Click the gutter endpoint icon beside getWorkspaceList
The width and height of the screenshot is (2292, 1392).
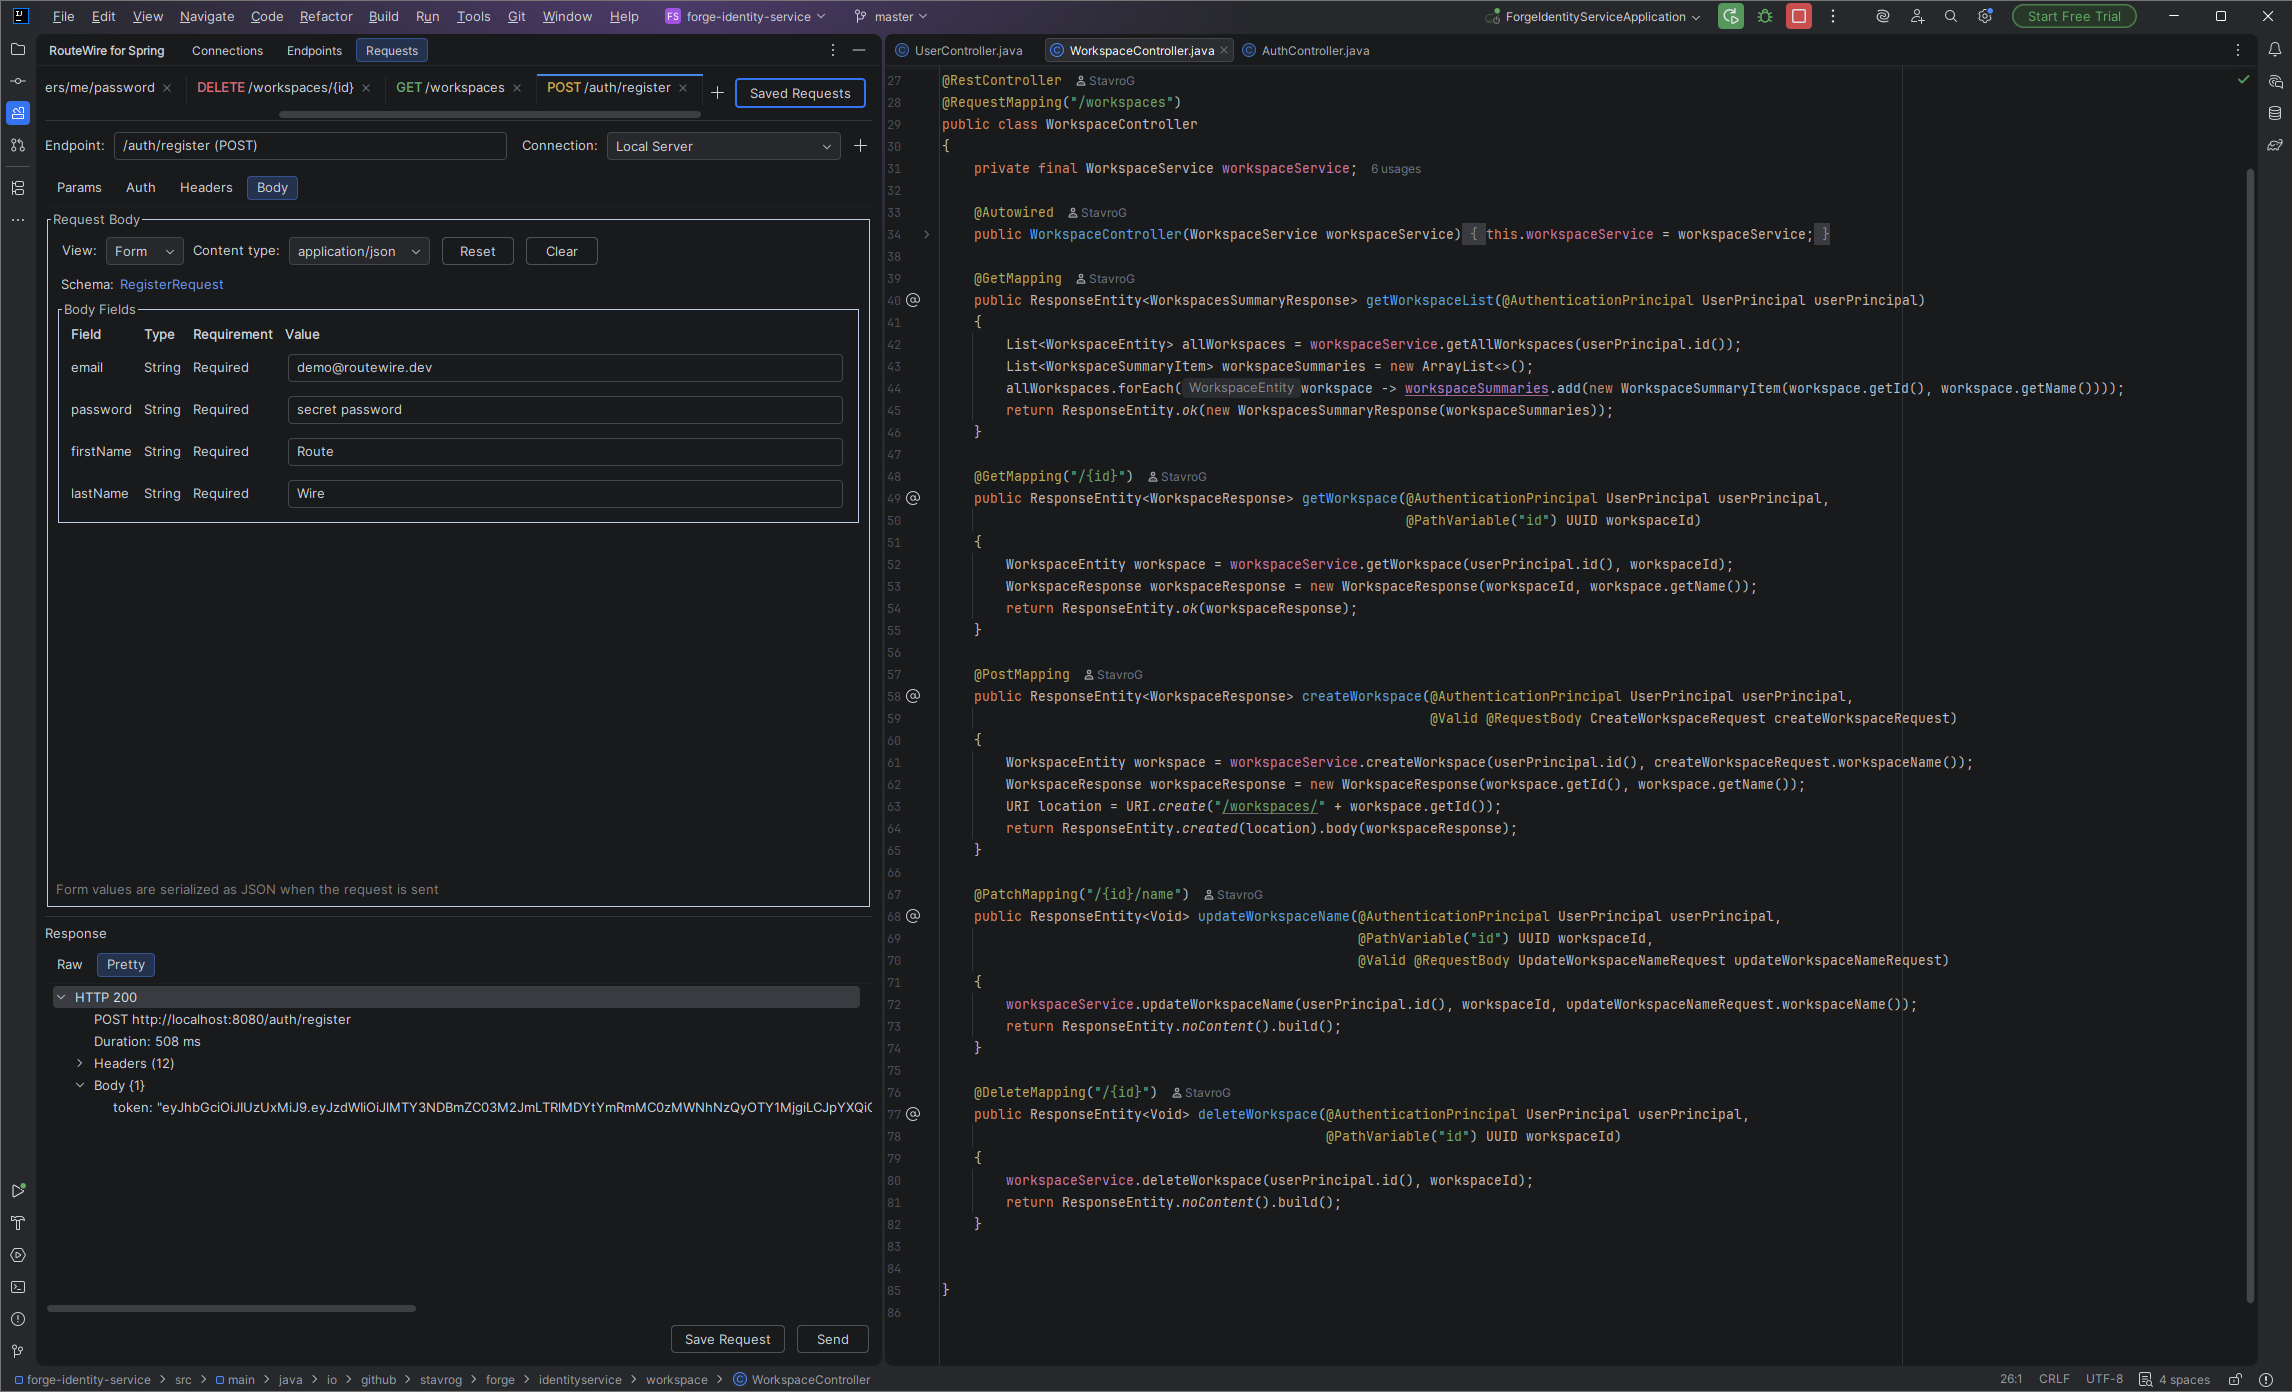point(913,300)
